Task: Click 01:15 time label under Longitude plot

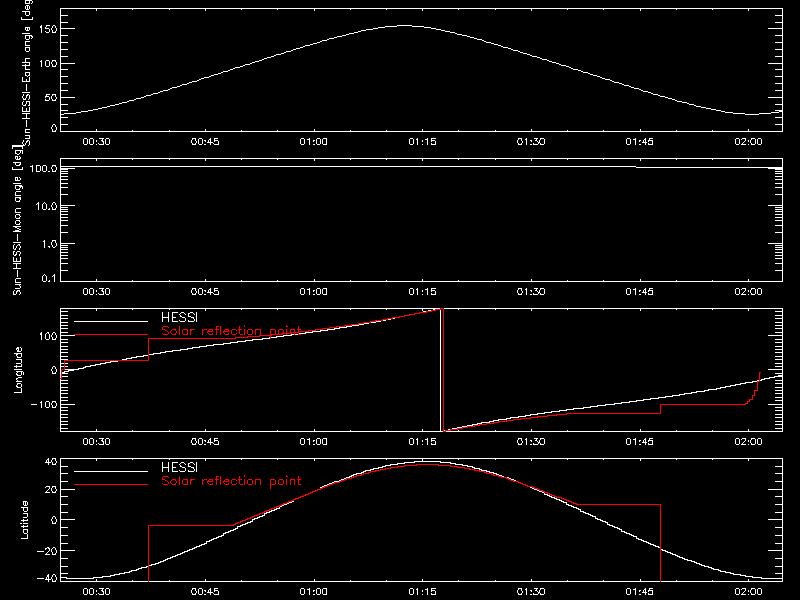Action: [422, 442]
